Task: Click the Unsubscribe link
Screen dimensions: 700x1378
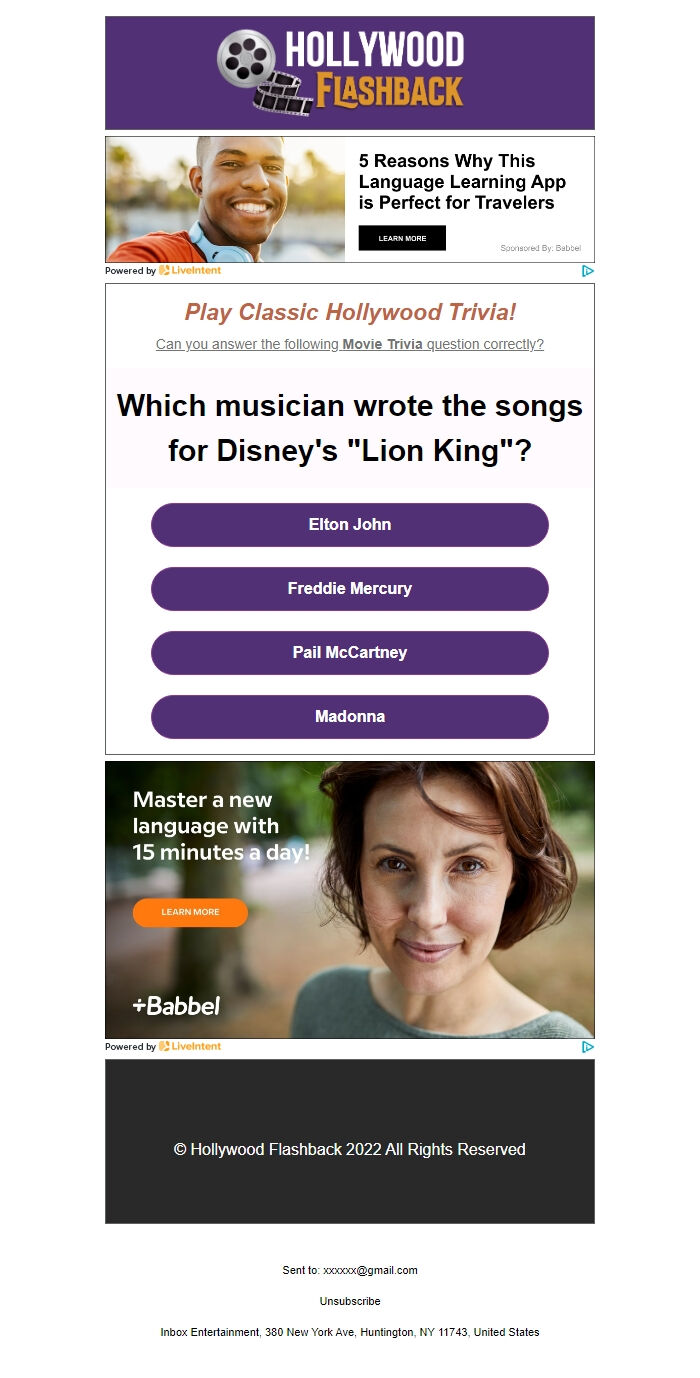Action: [x=350, y=1301]
